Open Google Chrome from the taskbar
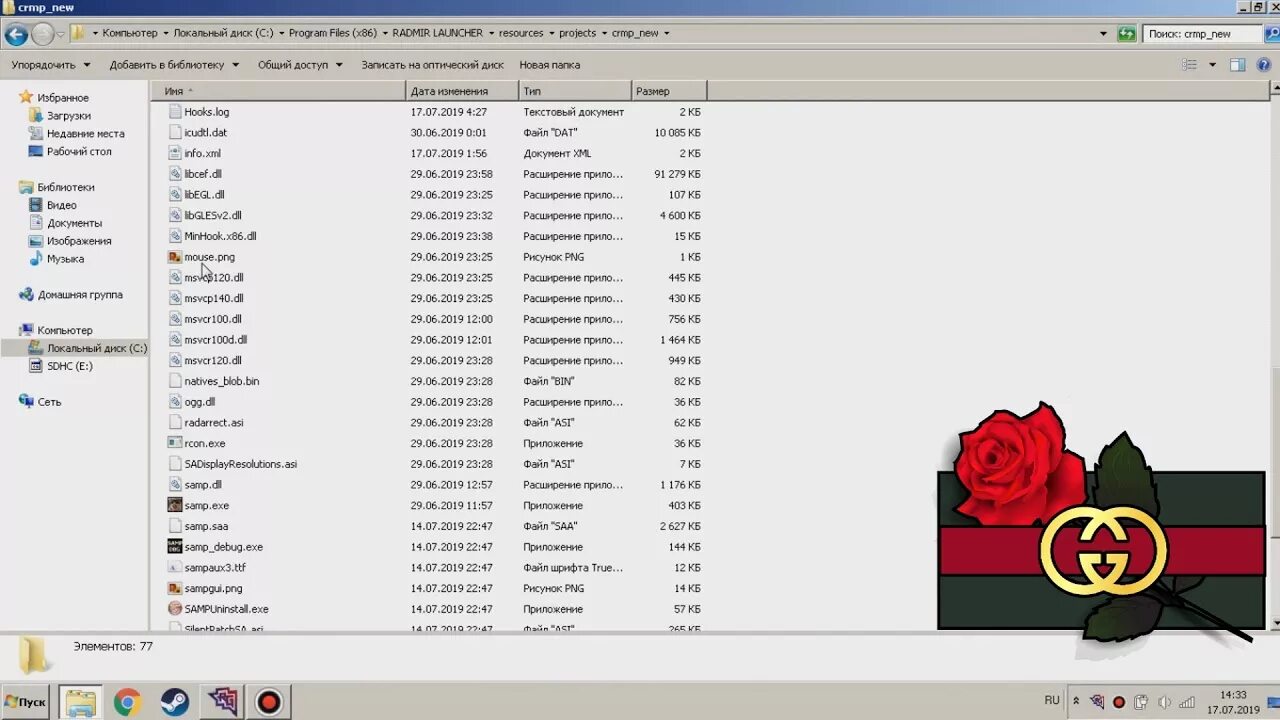 (x=127, y=702)
